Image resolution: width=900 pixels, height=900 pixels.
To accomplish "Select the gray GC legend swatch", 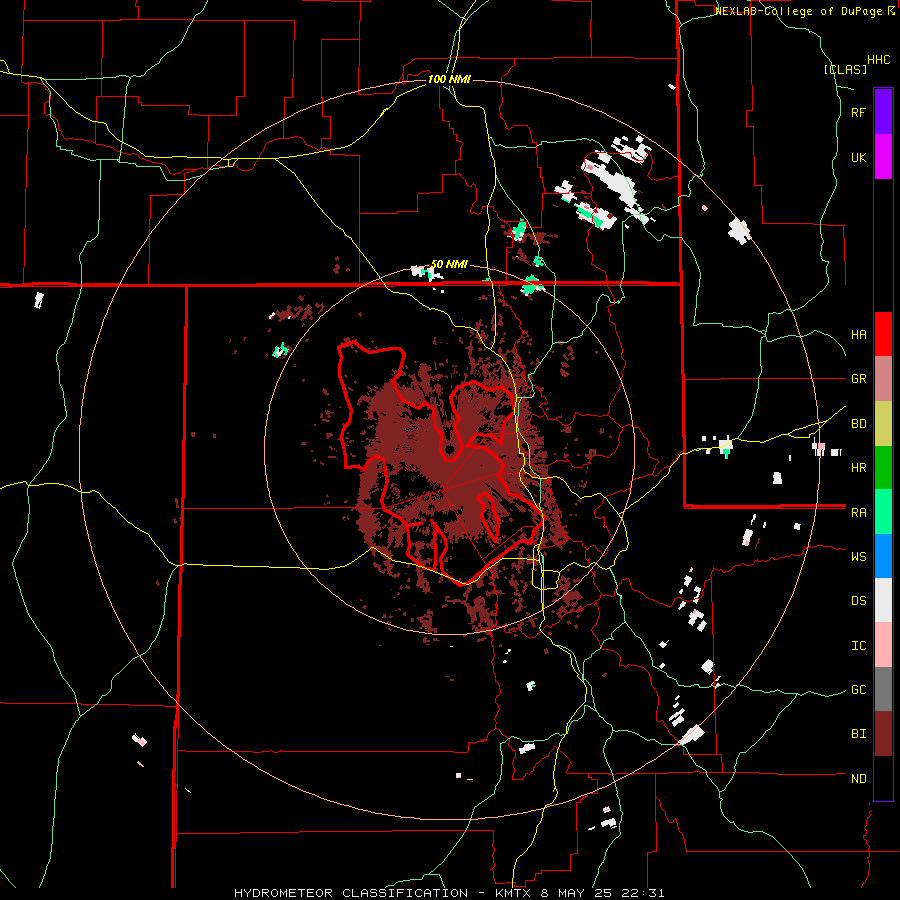I will point(883,689).
